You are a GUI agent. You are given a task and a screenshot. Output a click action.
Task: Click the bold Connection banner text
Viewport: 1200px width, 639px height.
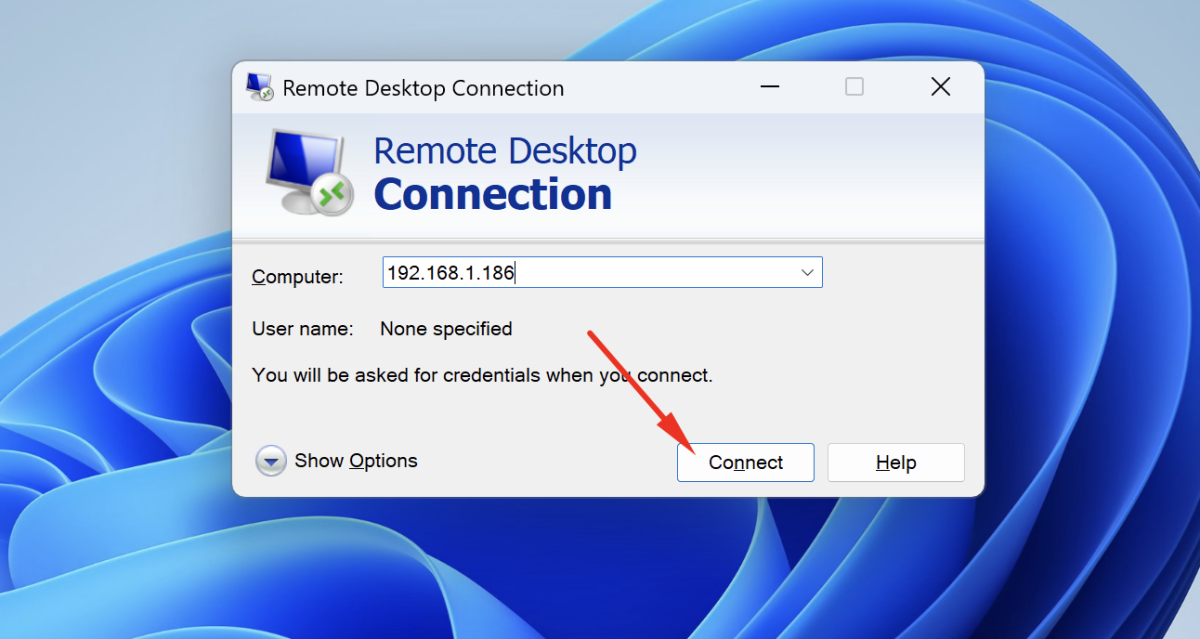492,194
